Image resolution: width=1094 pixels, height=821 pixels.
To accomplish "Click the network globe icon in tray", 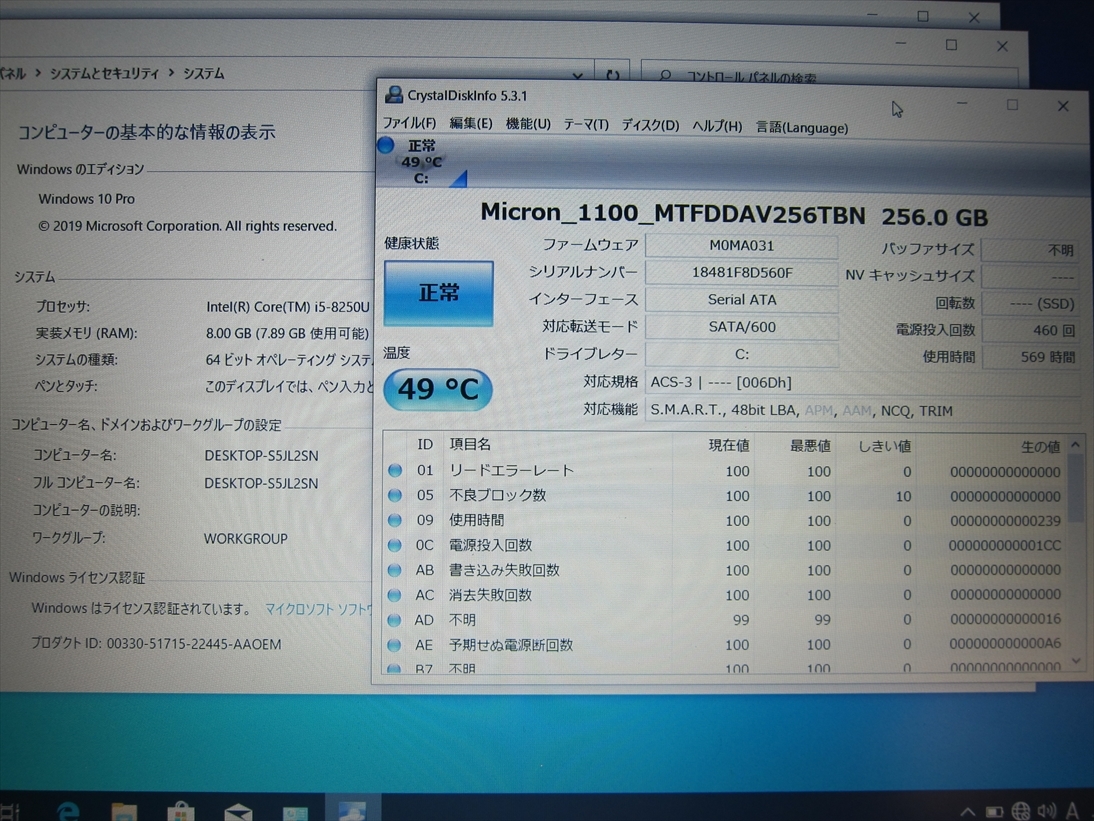I will [x=1021, y=811].
